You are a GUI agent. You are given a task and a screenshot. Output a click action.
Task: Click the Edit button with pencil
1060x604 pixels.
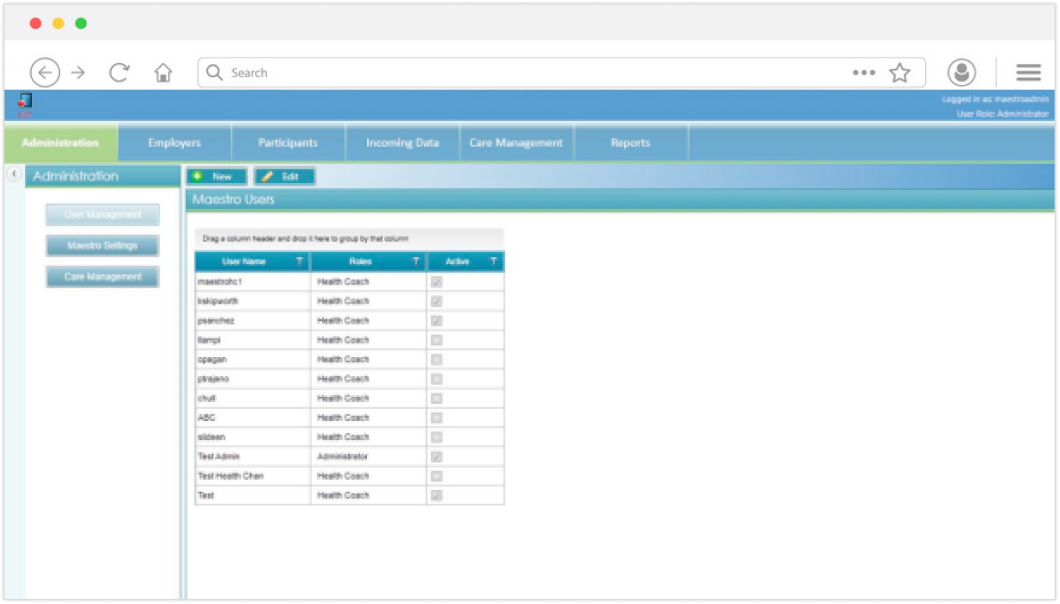(x=285, y=177)
